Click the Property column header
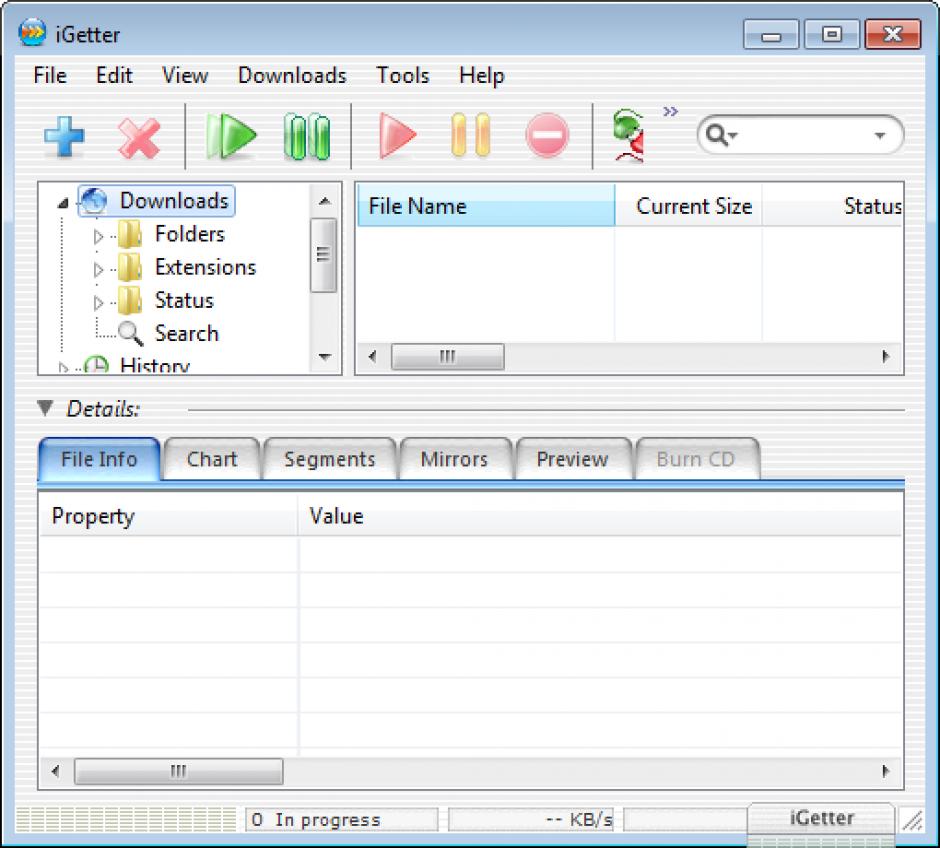Image resolution: width=940 pixels, height=848 pixels. (168, 515)
